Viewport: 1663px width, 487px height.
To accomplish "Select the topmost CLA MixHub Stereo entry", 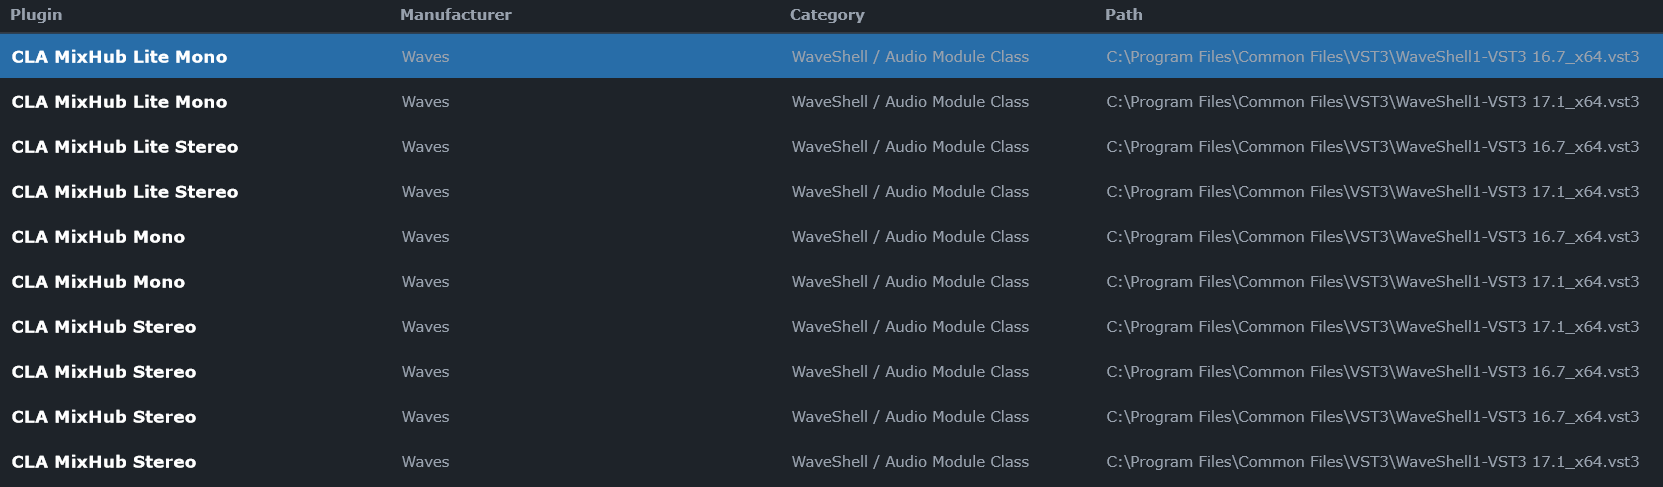I will tap(104, 327).
